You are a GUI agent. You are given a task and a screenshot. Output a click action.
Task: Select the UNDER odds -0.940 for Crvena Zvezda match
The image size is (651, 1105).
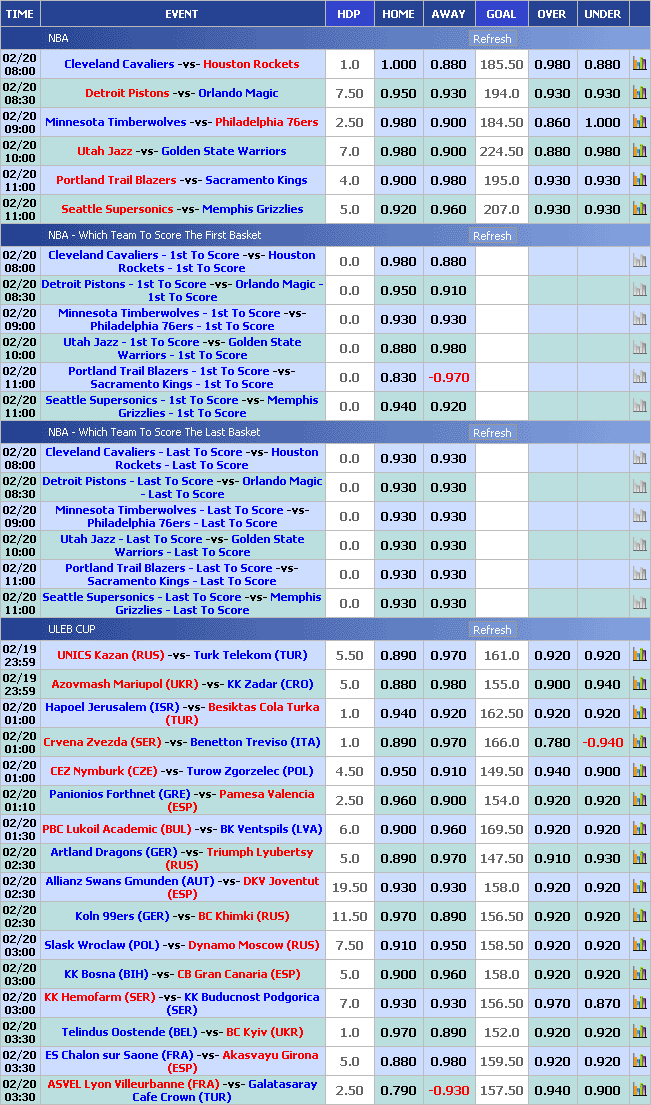point(602,743)
